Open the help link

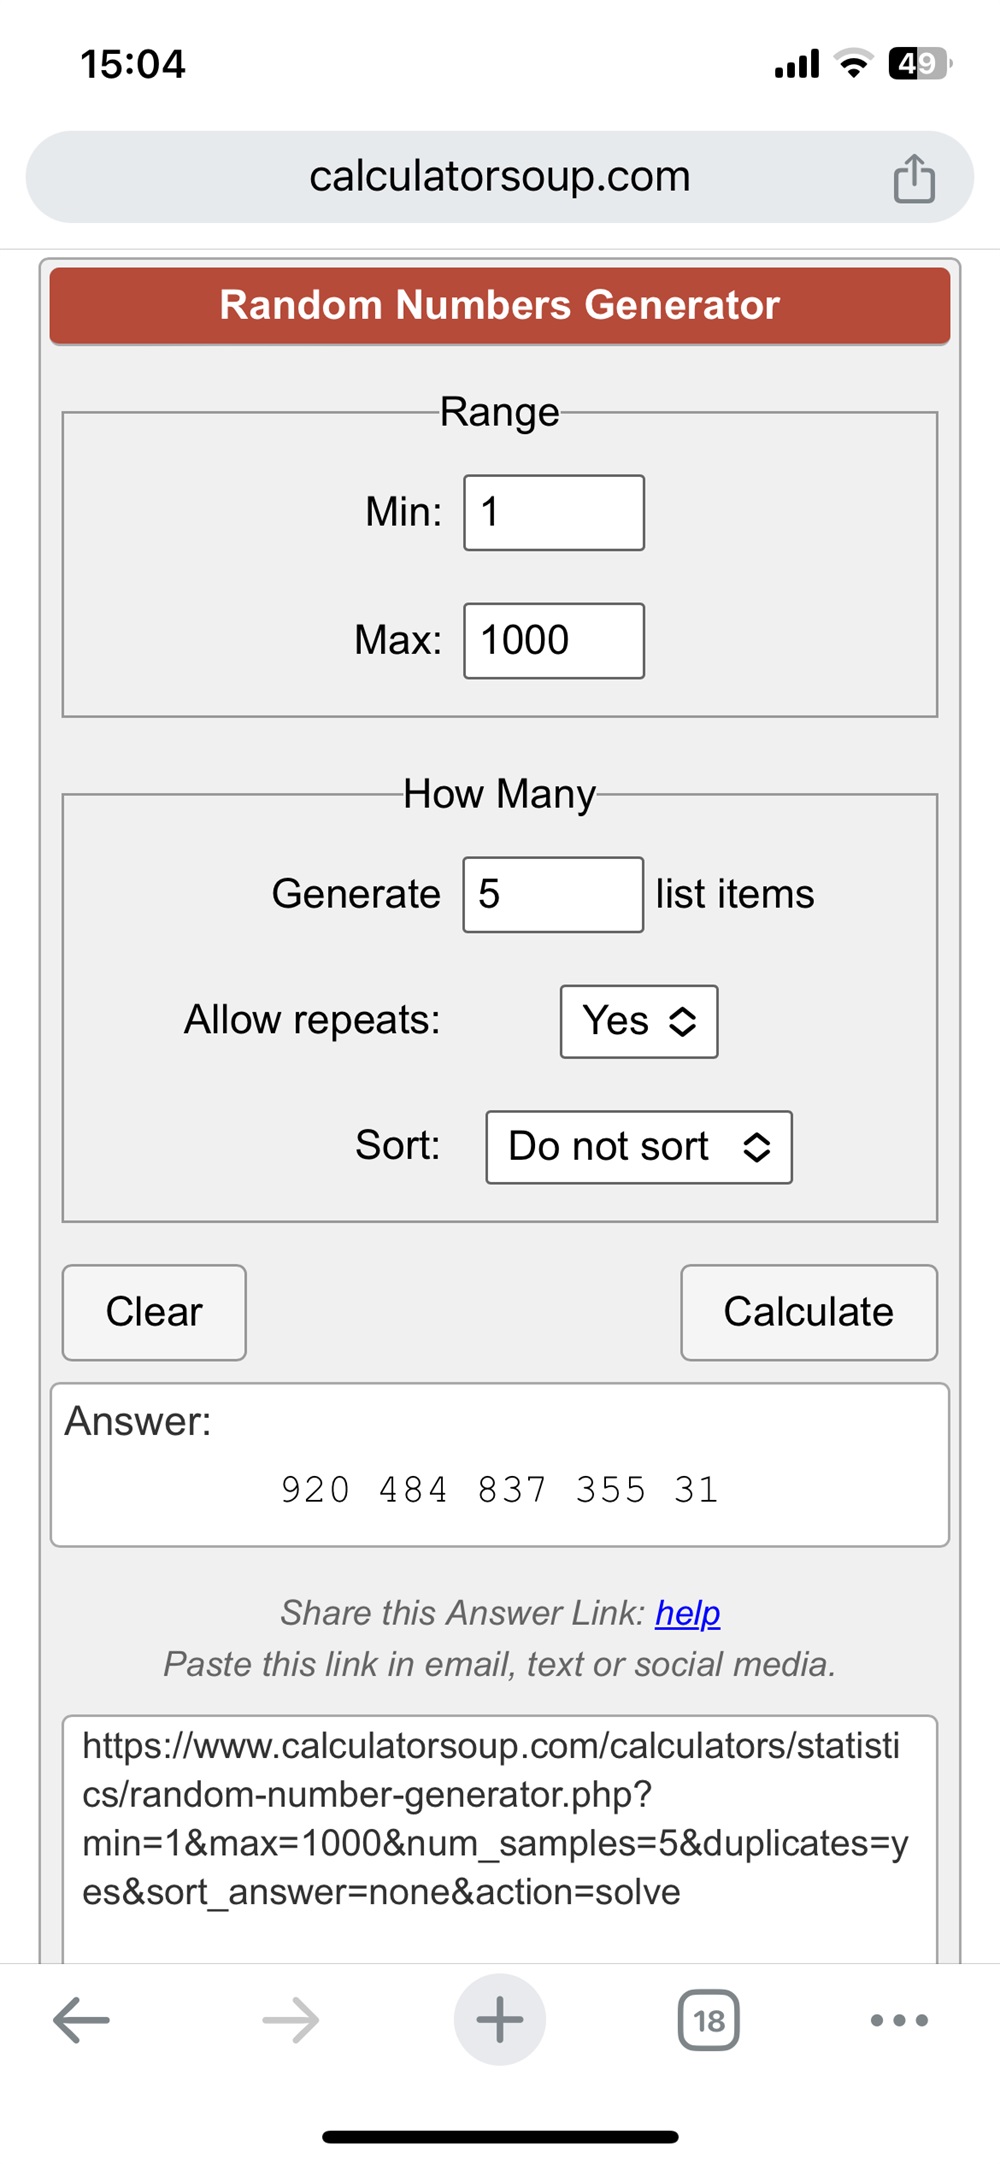[x=687, y=1613]
